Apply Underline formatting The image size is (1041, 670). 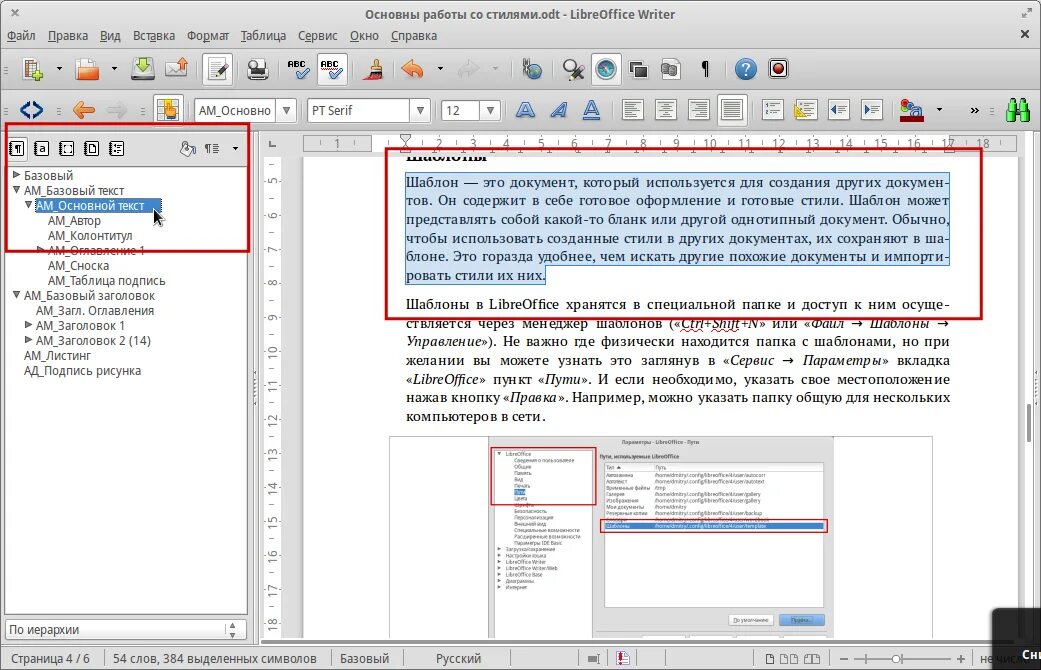click(591, 110)
